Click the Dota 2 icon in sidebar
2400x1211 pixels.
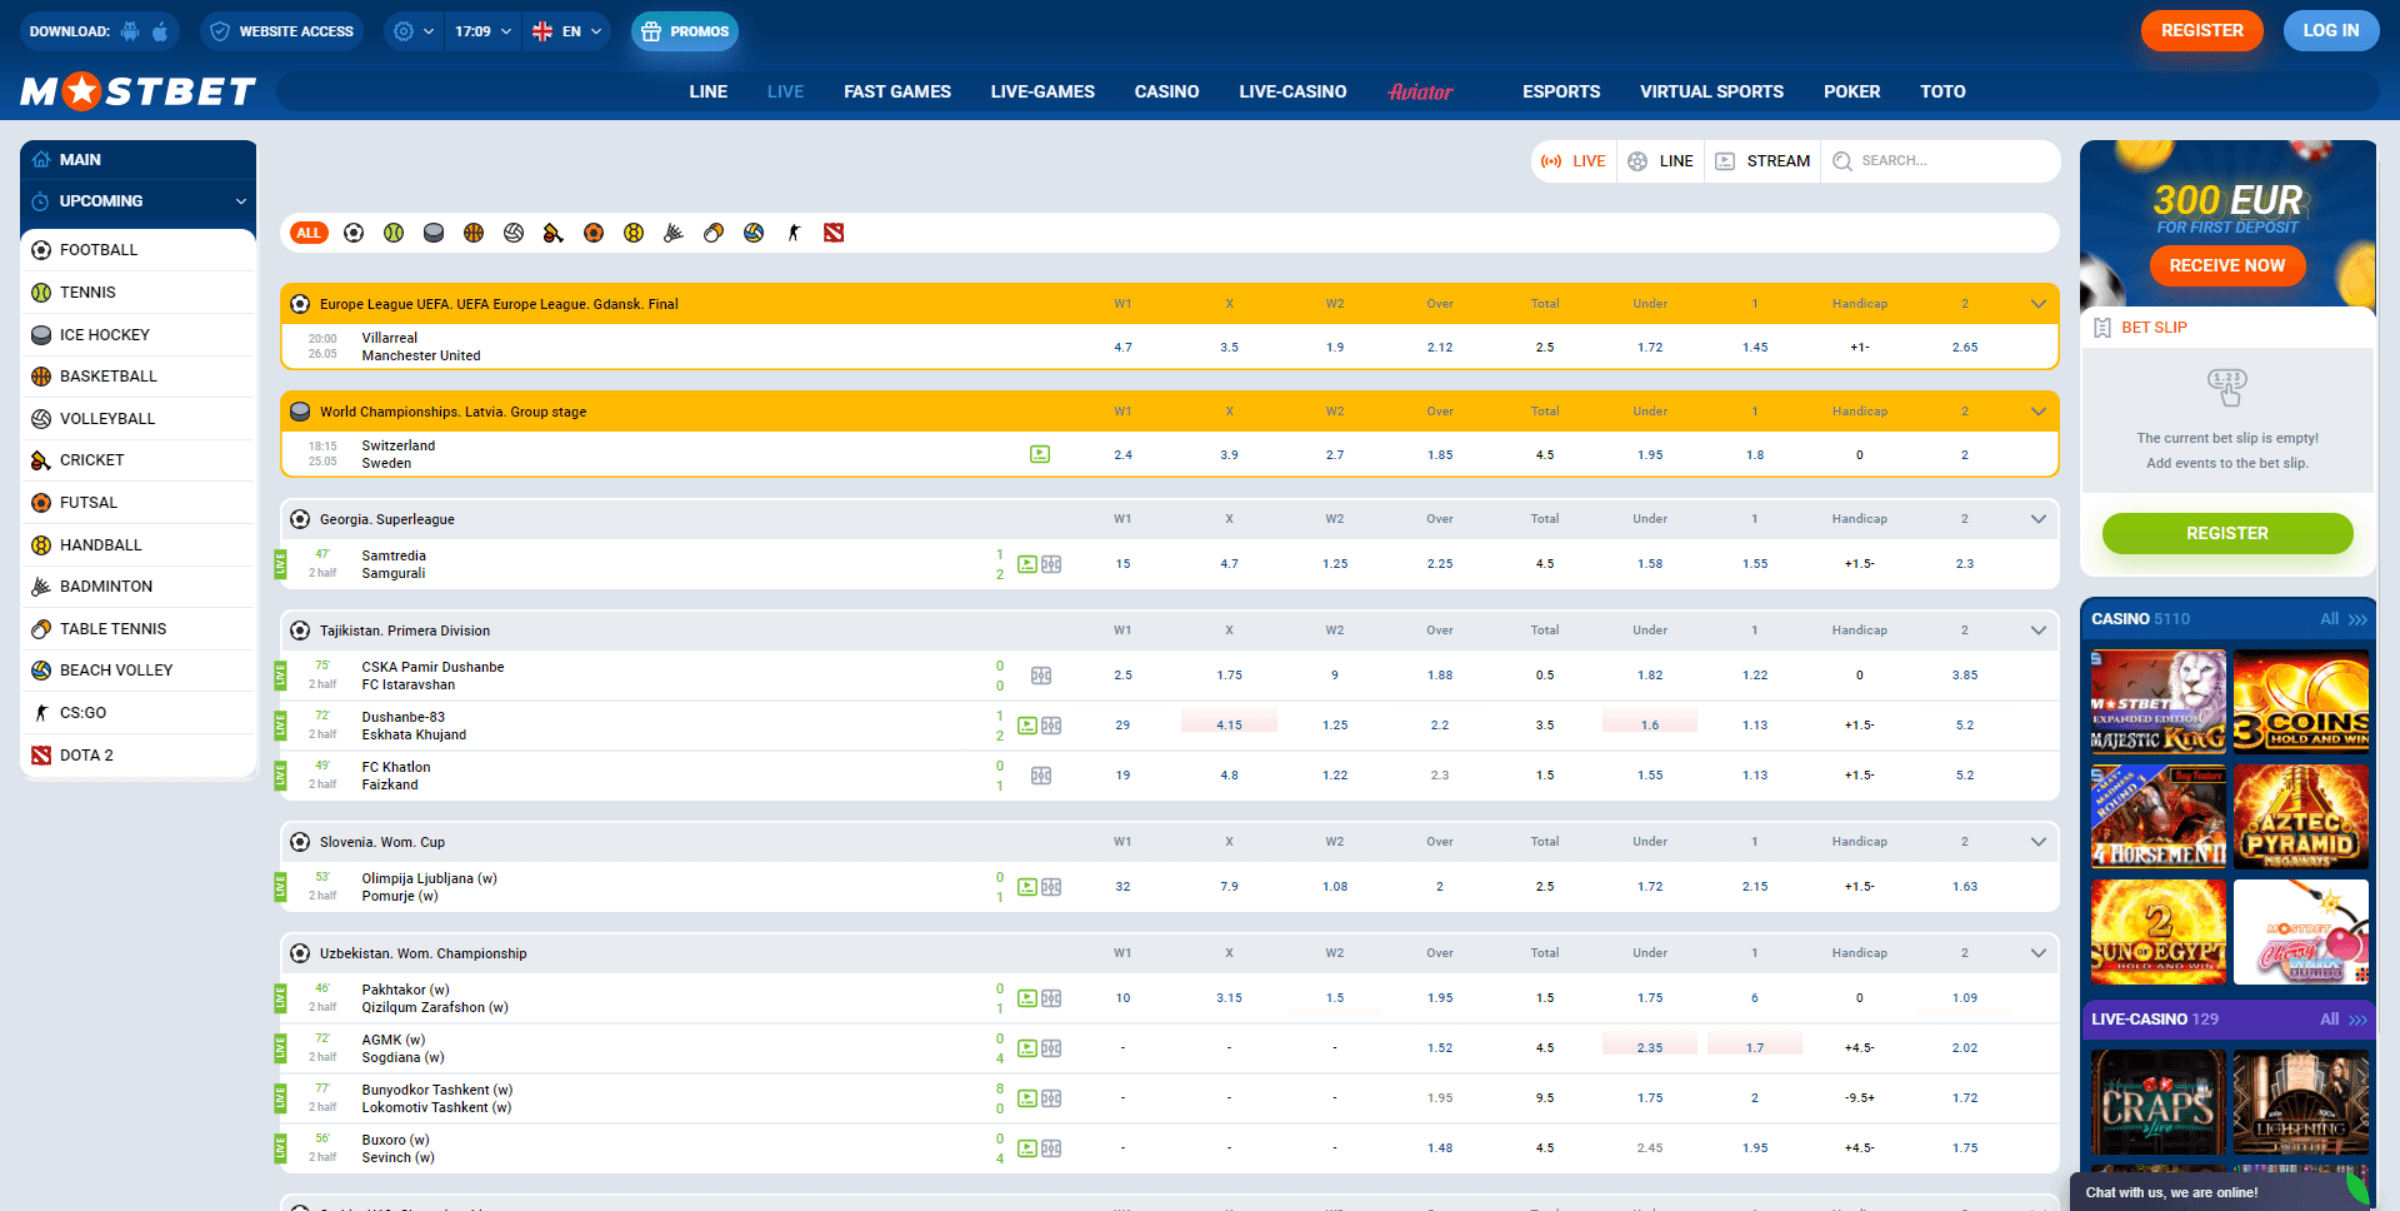(x=42, y=754)
